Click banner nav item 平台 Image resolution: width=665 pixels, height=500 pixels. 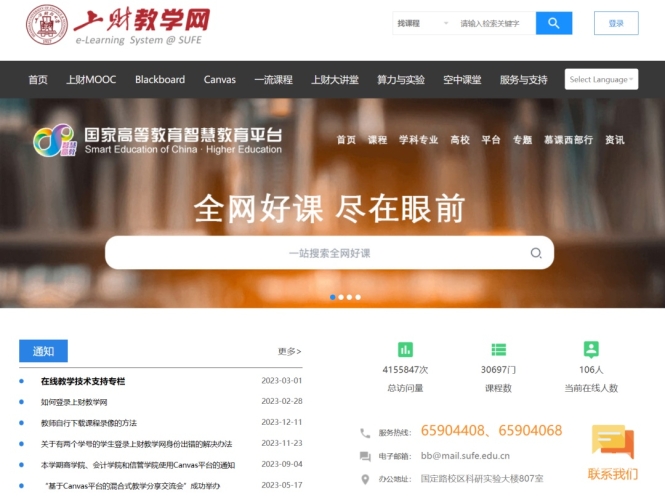click(491, 140)
